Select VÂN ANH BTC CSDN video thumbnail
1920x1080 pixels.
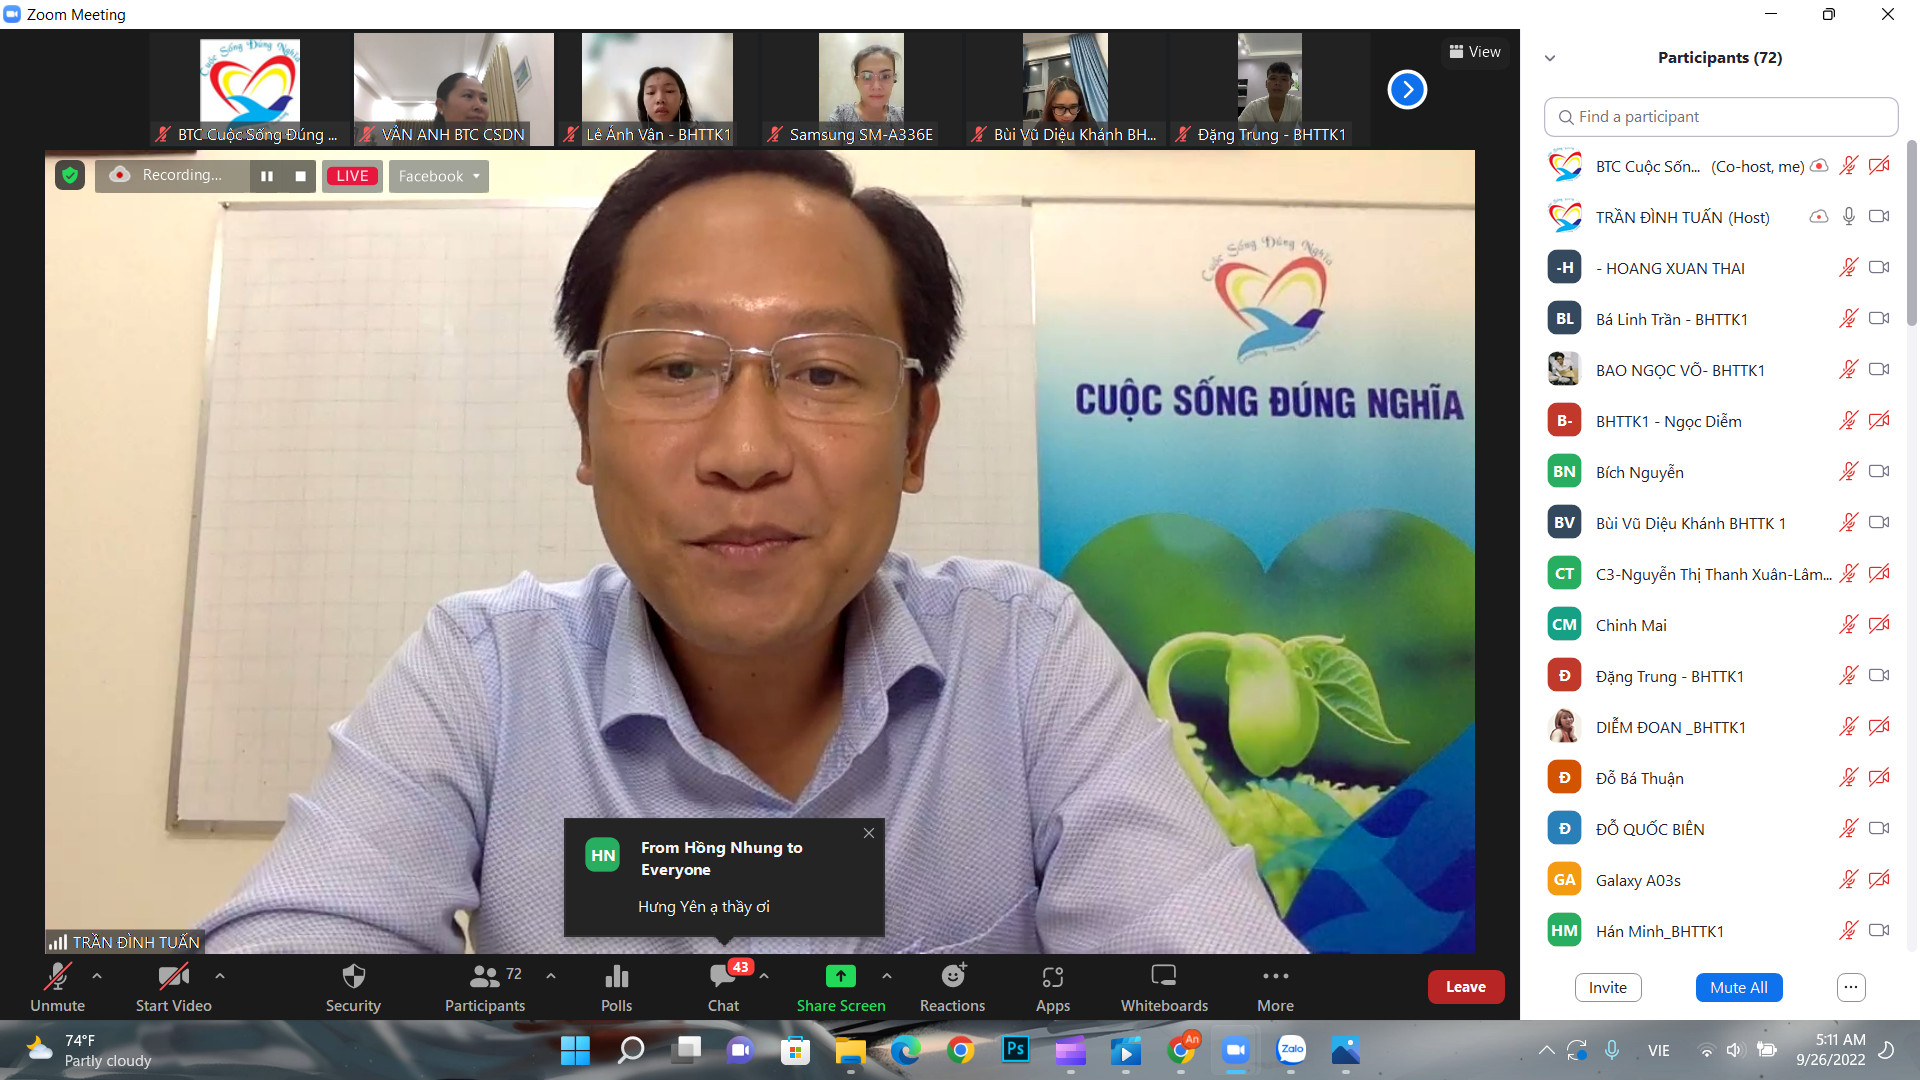pos(454,89)
